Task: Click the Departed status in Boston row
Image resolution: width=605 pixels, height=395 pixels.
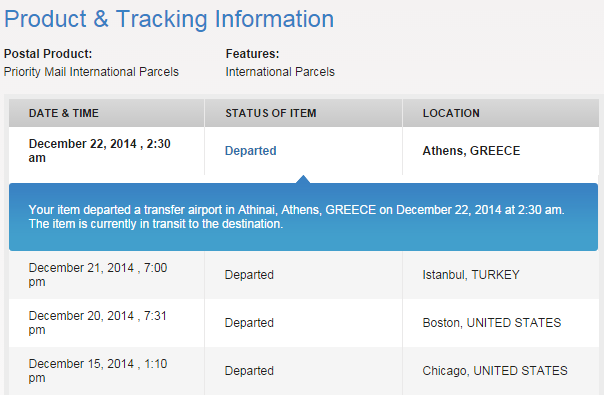Action: 249,322
